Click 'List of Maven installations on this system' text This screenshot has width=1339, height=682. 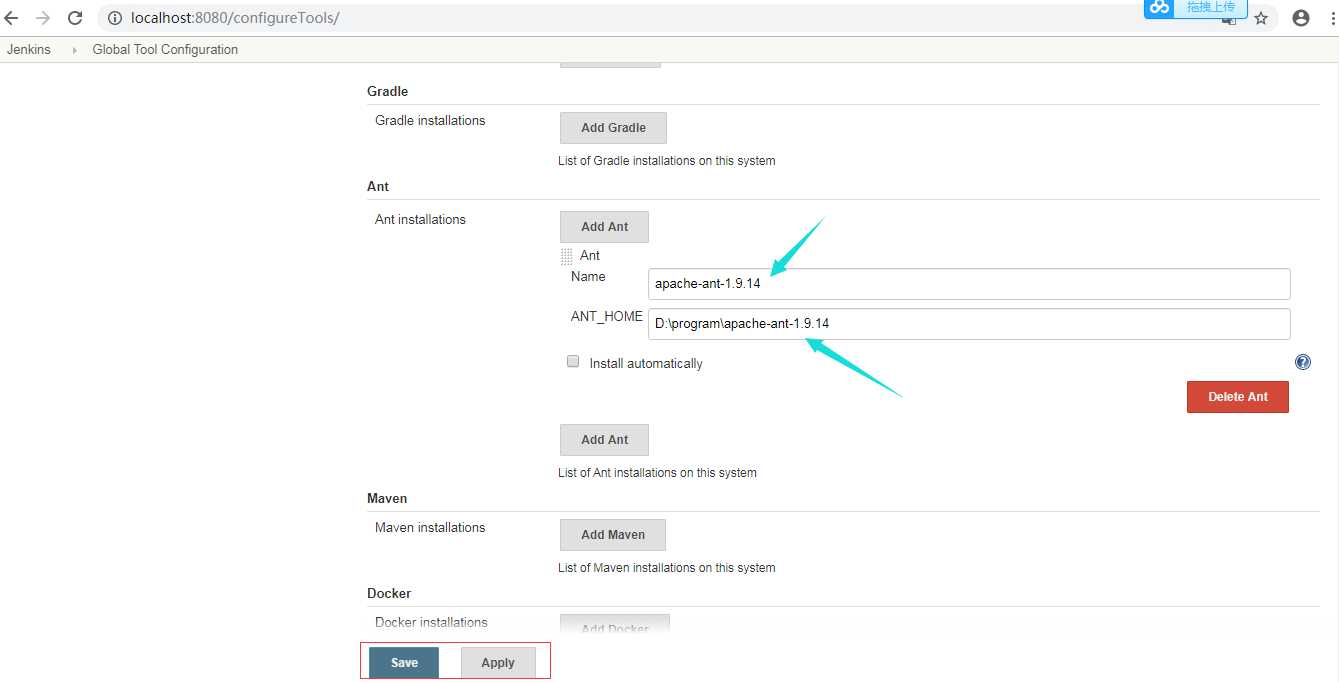(x=666, y=568)
